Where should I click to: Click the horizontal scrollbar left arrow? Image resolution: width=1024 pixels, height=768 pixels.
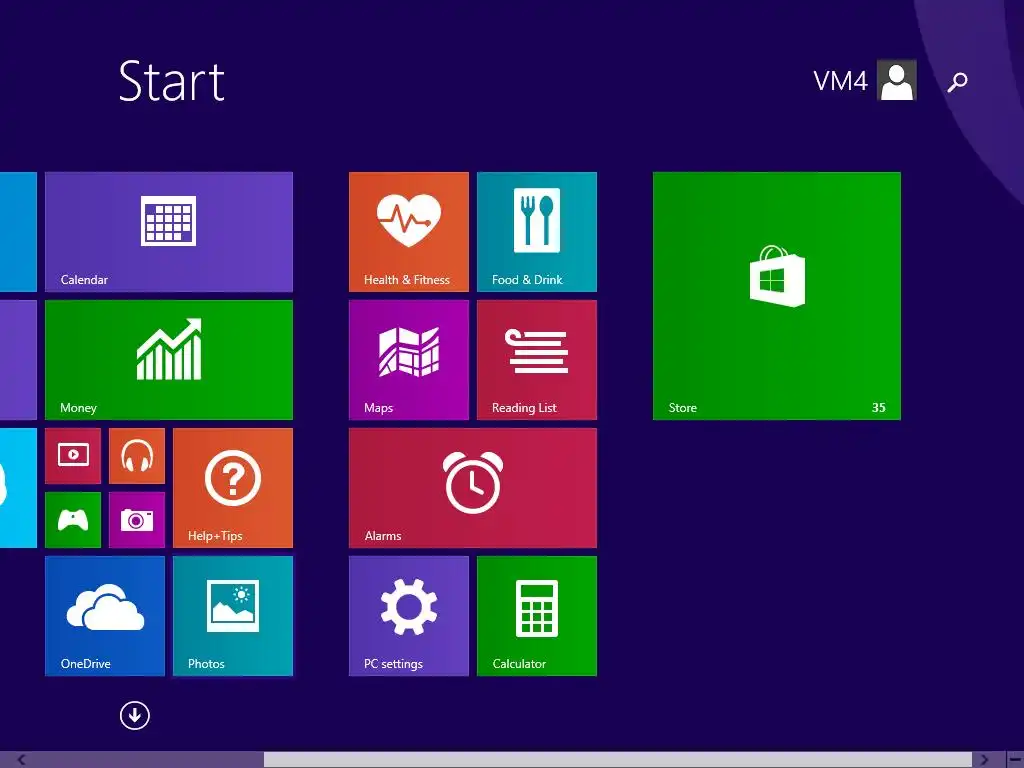click(21, 760)
